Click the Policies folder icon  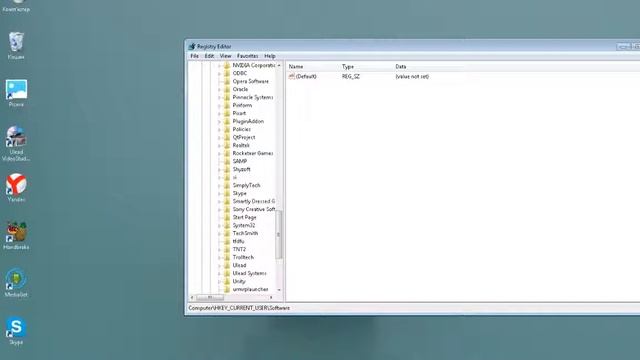[x=227, y=129]
